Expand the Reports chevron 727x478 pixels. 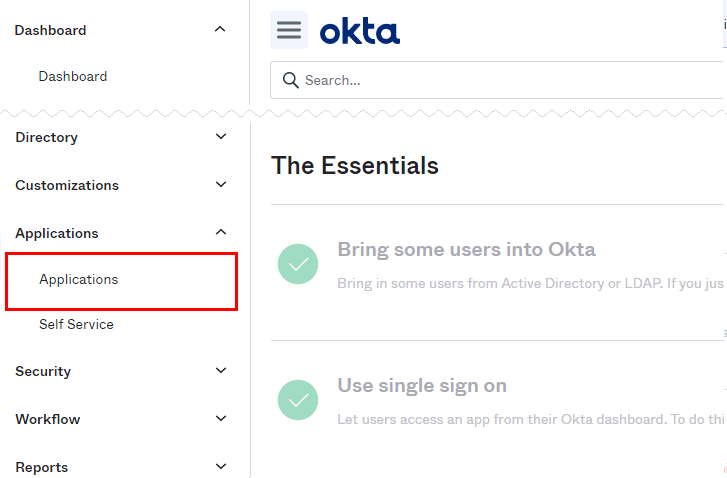tap(221, 466)
